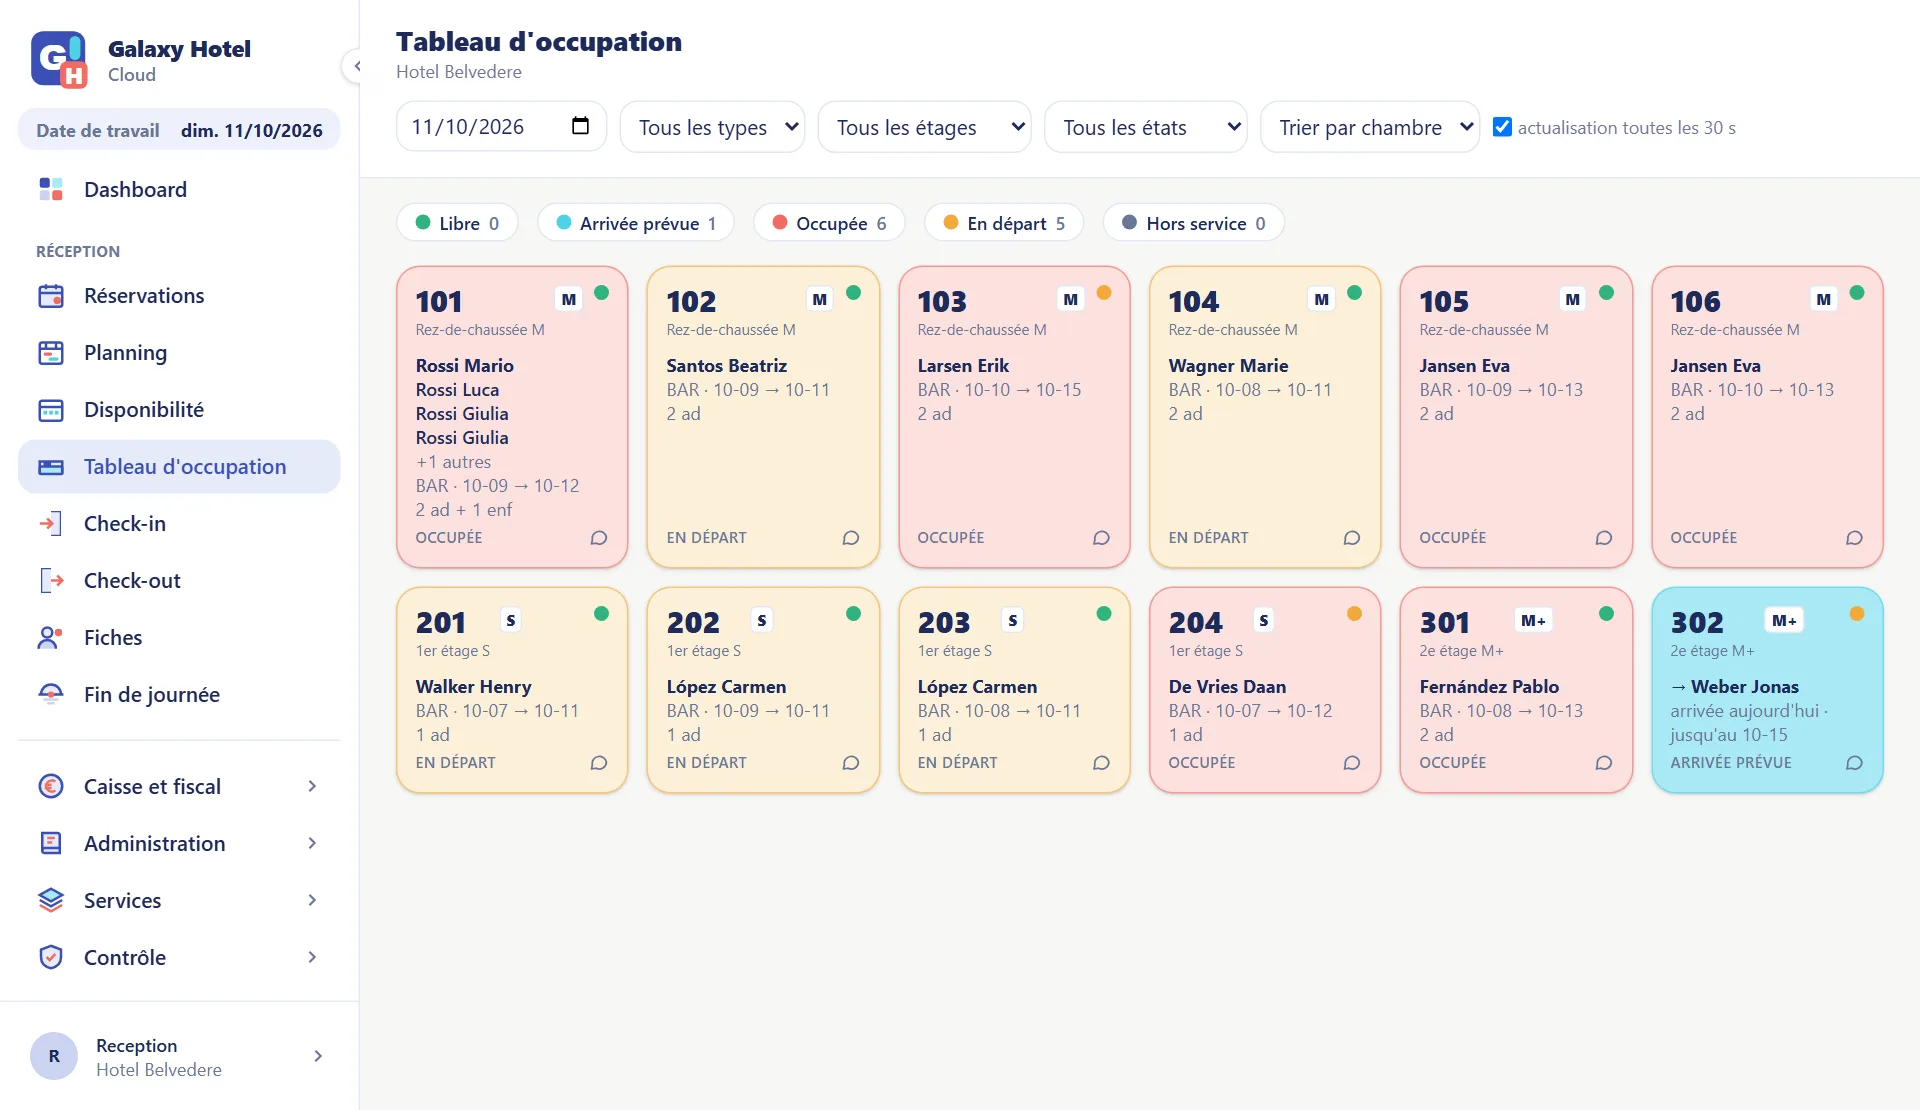The height and width of the screenshot is (1110, 1920).
Task: Open the Planning page
Action: point(179,353)
